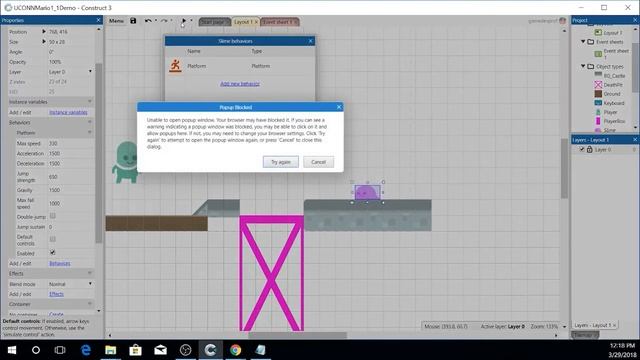Toggle the Default controls checkbox
Screen dimensions: 640x360
coord(53,239)
